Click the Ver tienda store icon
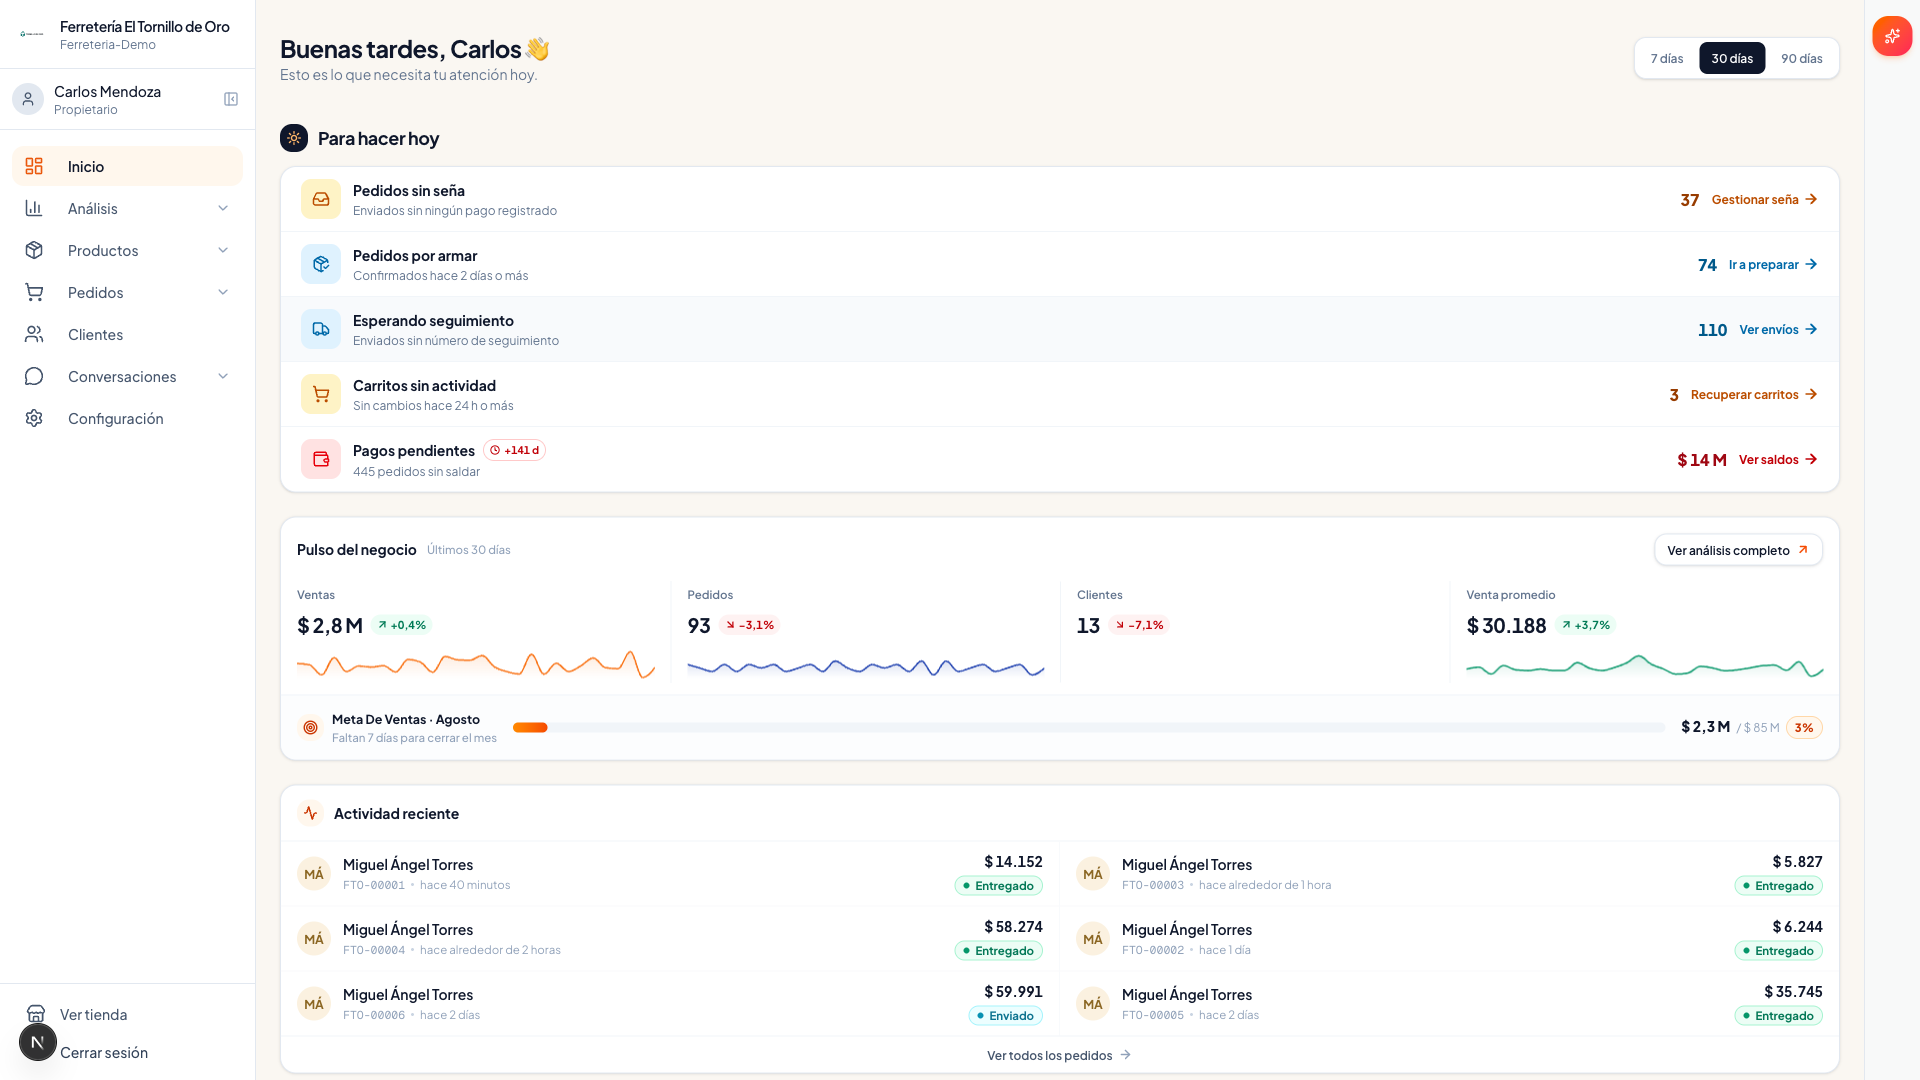1920x1080 pixels. [36, 1014]
